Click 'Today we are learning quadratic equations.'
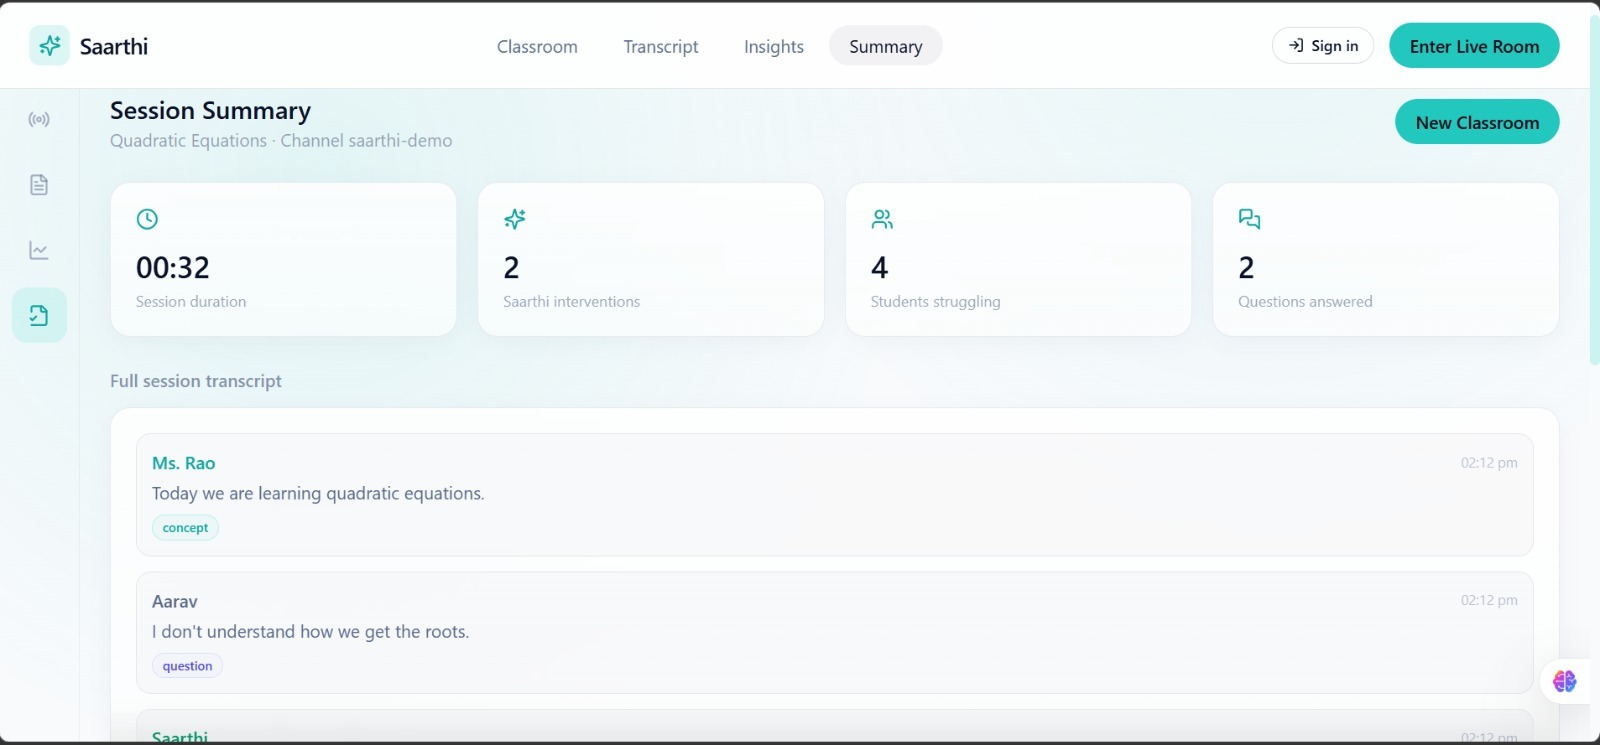The image size is (1600, 745). (318, 494)
